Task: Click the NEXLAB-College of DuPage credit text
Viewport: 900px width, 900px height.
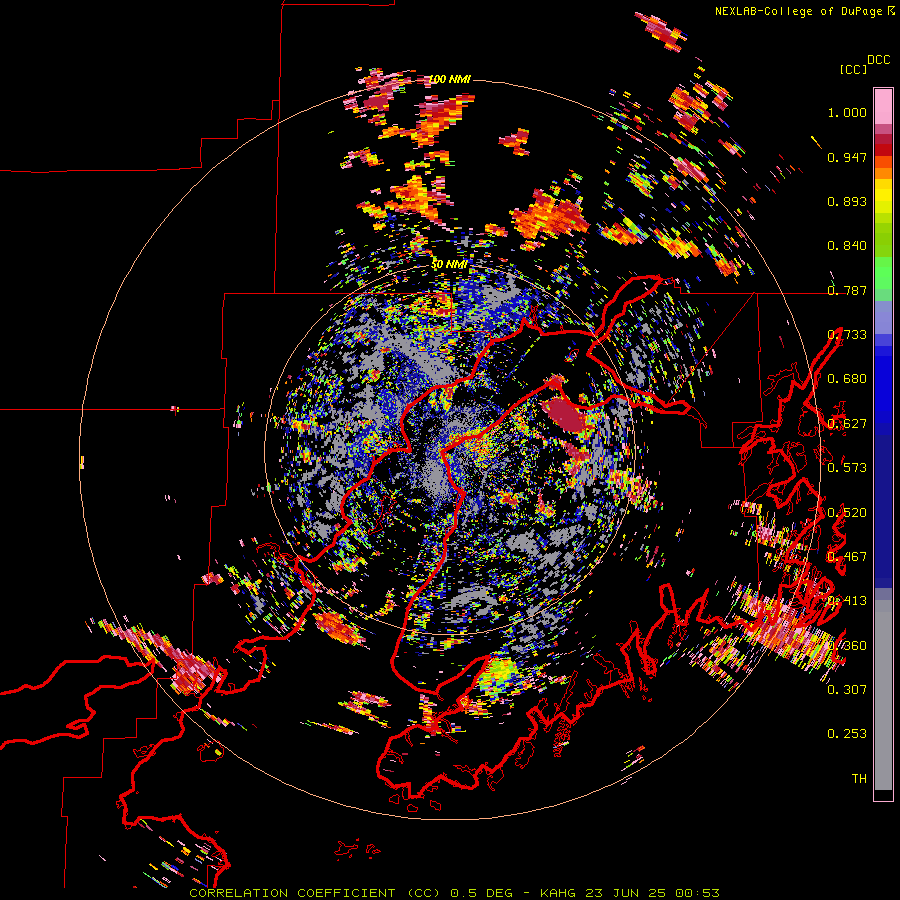Action: (x=798, y=11)
